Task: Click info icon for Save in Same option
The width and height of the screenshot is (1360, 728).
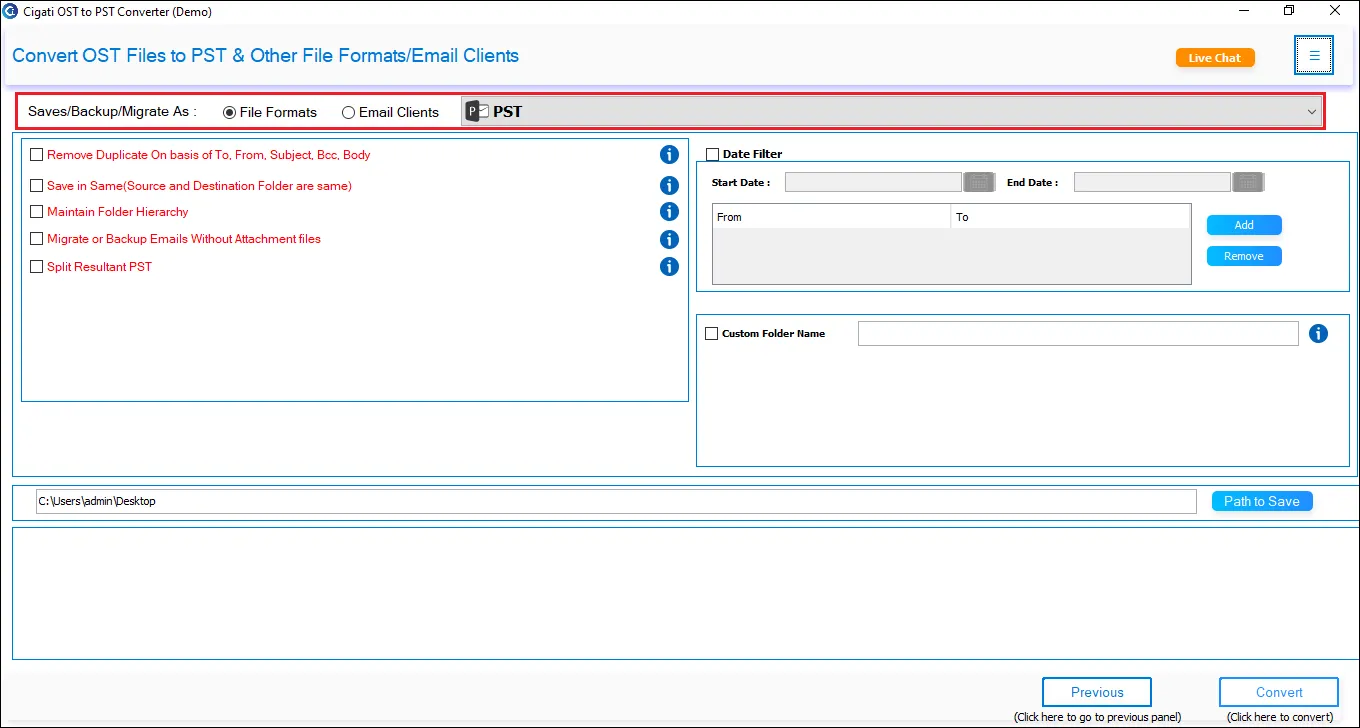Action: pos(669,185)
